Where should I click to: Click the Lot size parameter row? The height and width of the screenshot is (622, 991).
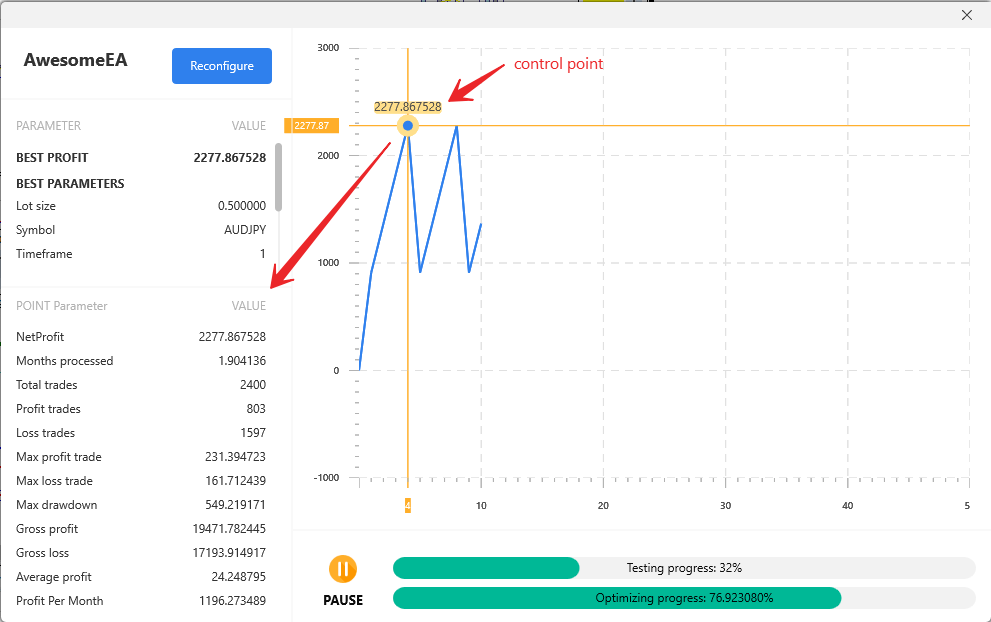pyautogui.click(x=141, y=206)
